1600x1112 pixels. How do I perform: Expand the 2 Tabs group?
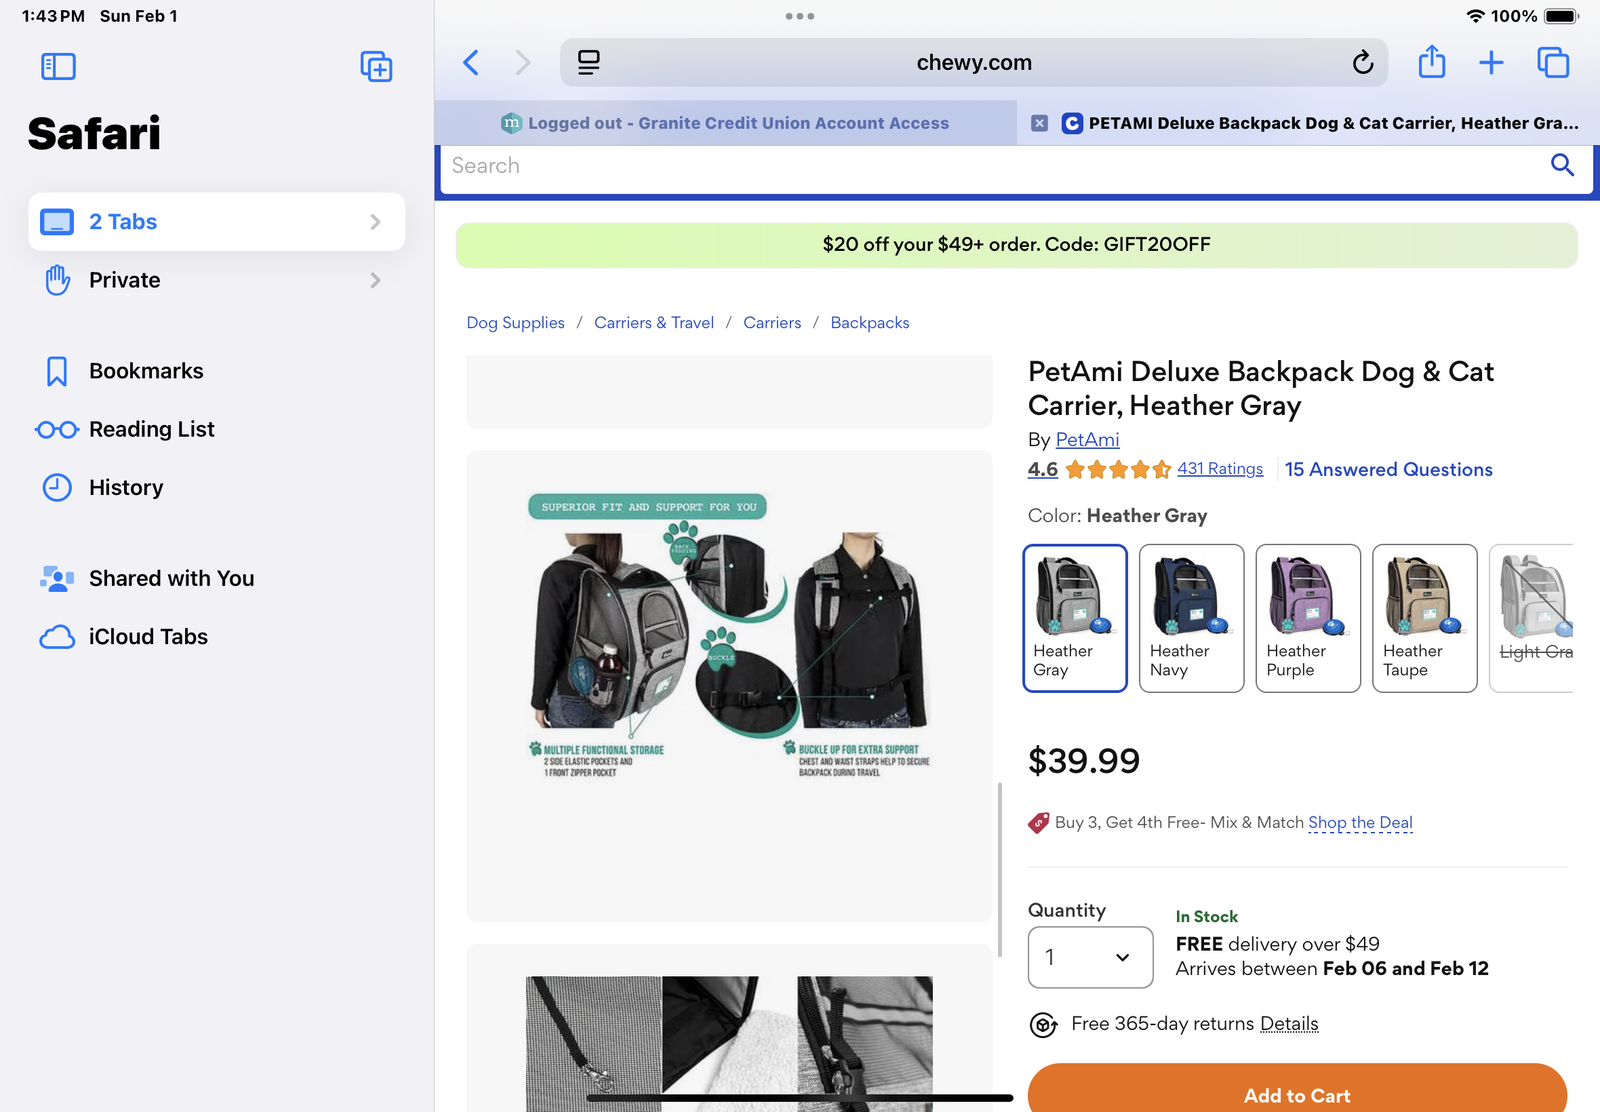coord(217,222)
